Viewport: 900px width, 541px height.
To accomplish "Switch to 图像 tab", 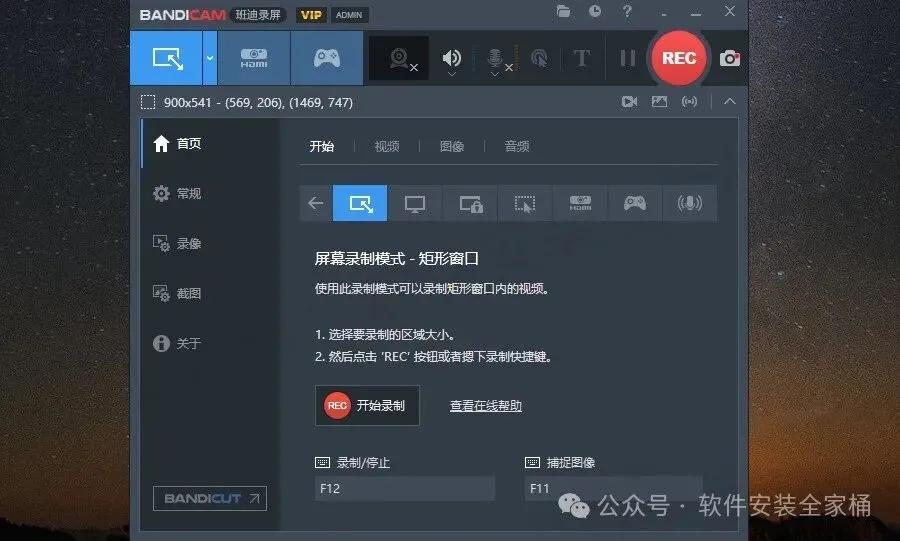I will pos(452,146).
